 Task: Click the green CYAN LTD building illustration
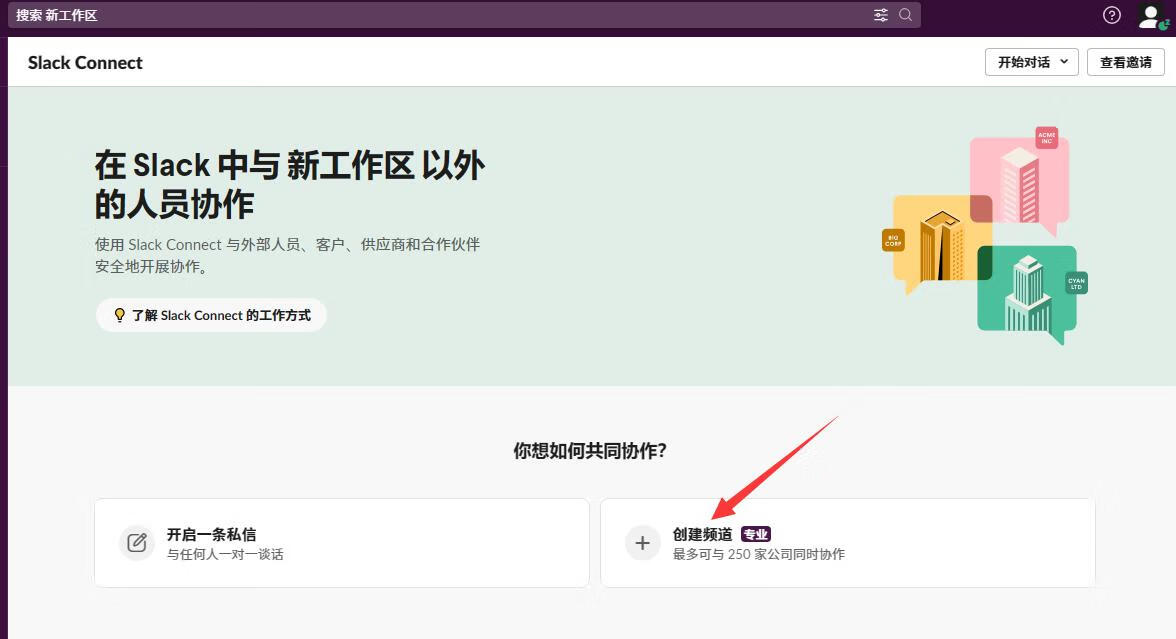pos(1031,294)
